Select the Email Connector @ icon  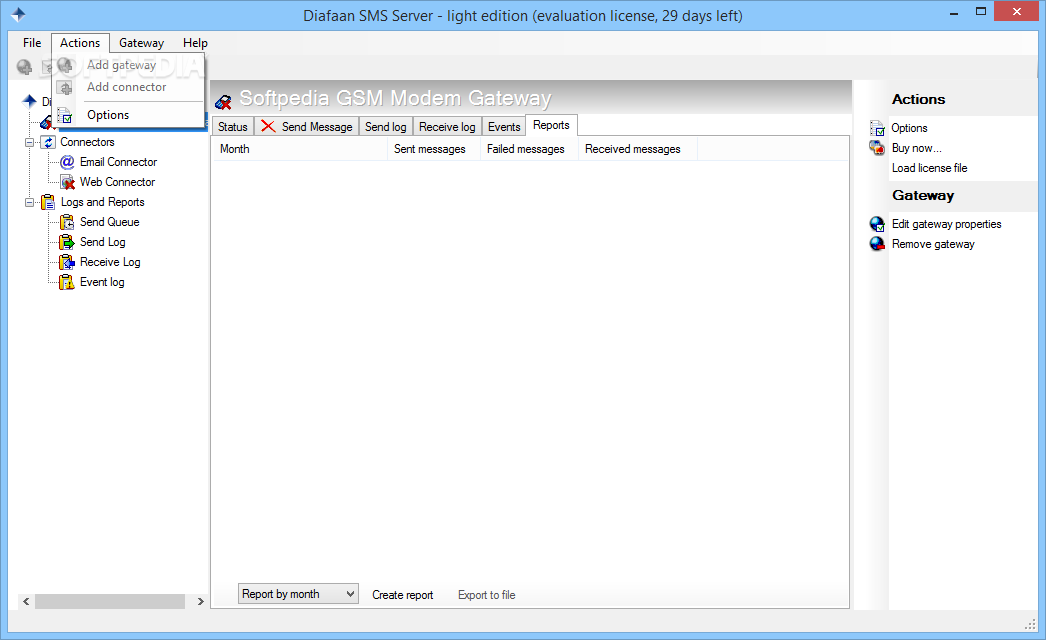(x=67, y=162)
